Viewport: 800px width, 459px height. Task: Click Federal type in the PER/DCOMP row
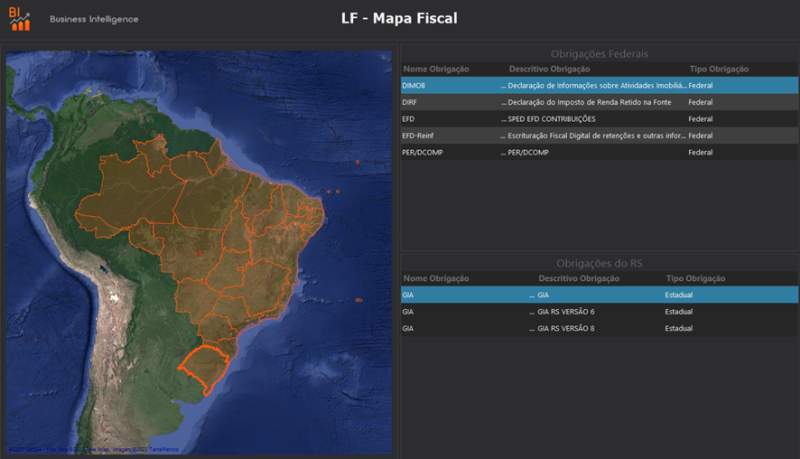click(x=701, y=152)
